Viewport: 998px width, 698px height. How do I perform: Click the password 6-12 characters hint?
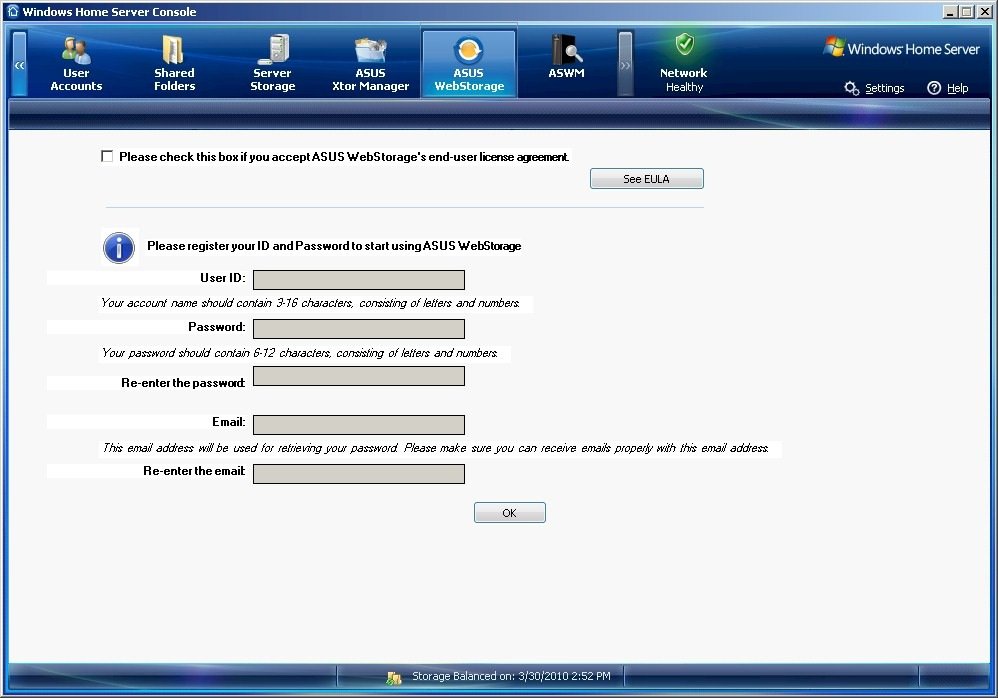(299, 352)
